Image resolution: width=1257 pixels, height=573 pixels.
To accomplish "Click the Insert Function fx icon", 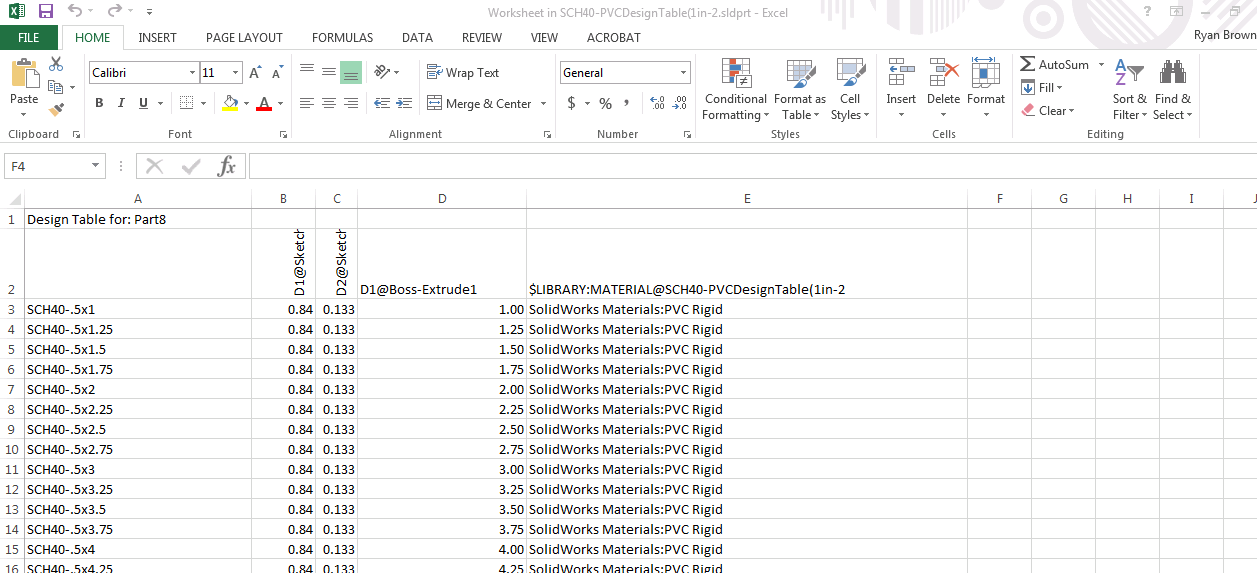I will [227, 166].
